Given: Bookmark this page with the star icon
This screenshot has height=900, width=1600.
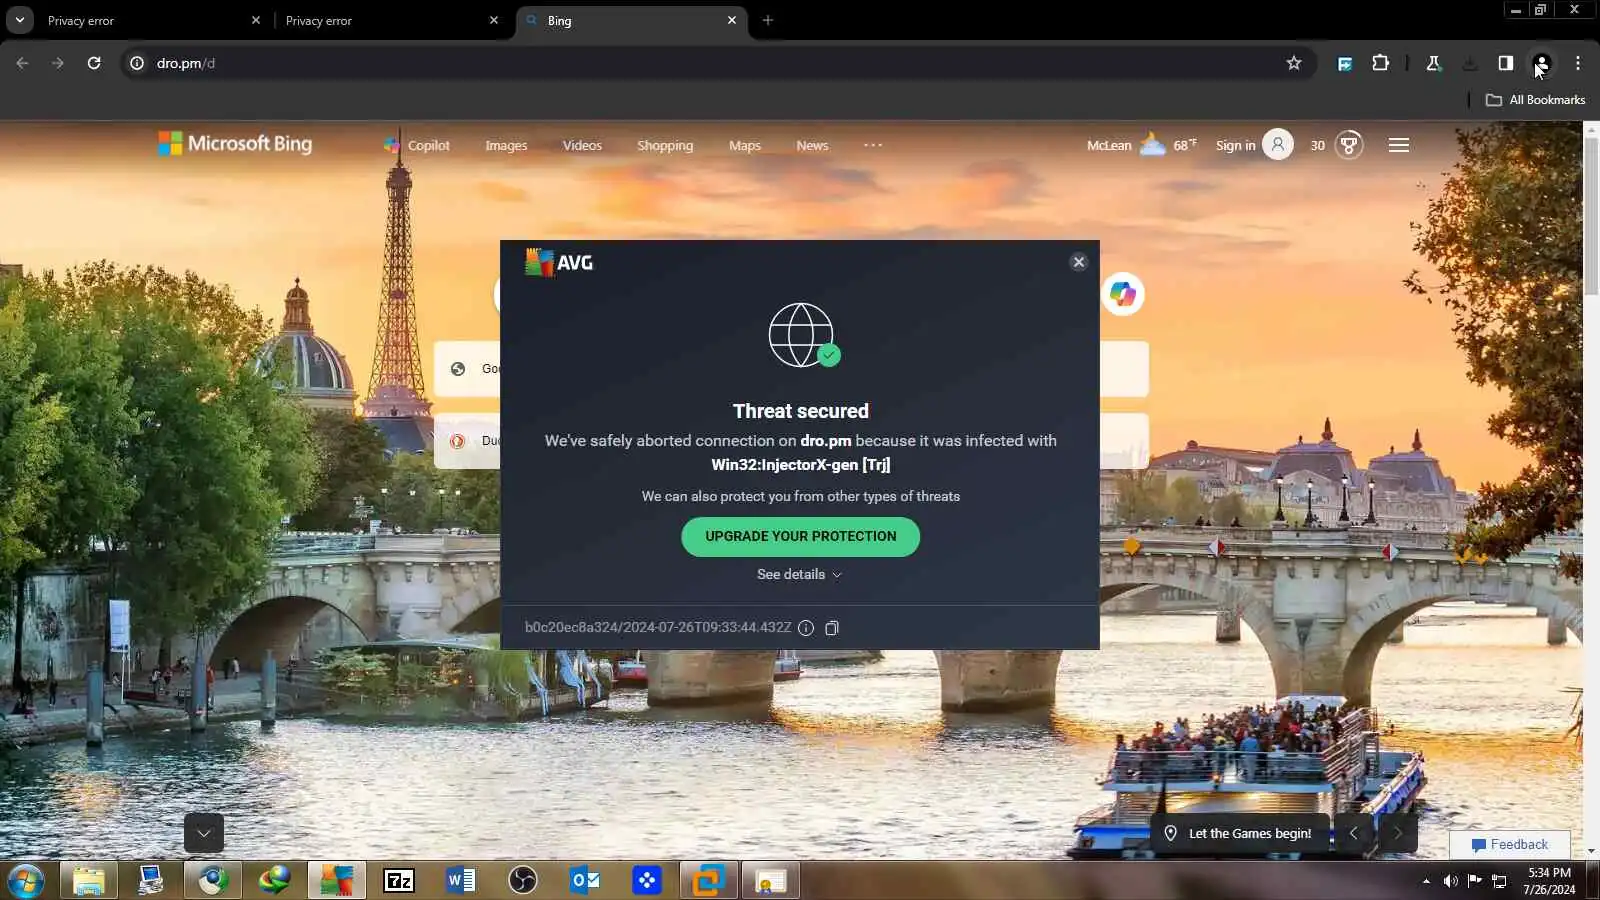Looking at the screenshot, I should pyautogui.click(x=1294, y=63).
